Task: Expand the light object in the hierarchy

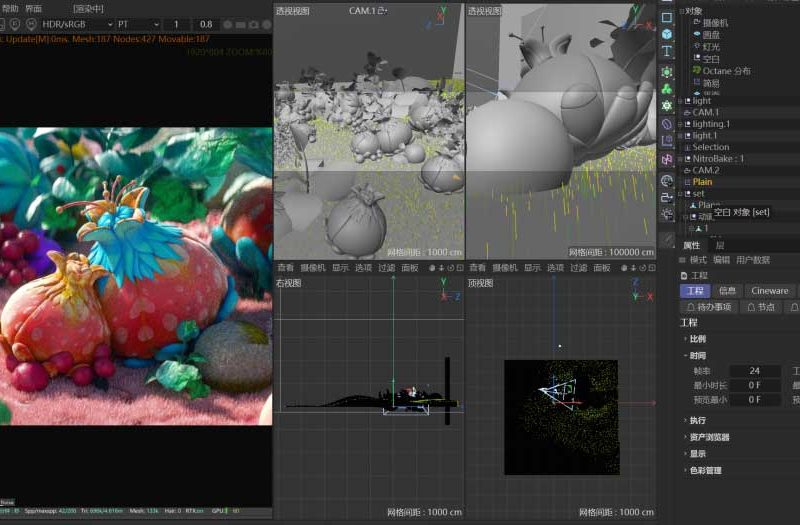Action: pyautogui.click(x=681, y=101)
